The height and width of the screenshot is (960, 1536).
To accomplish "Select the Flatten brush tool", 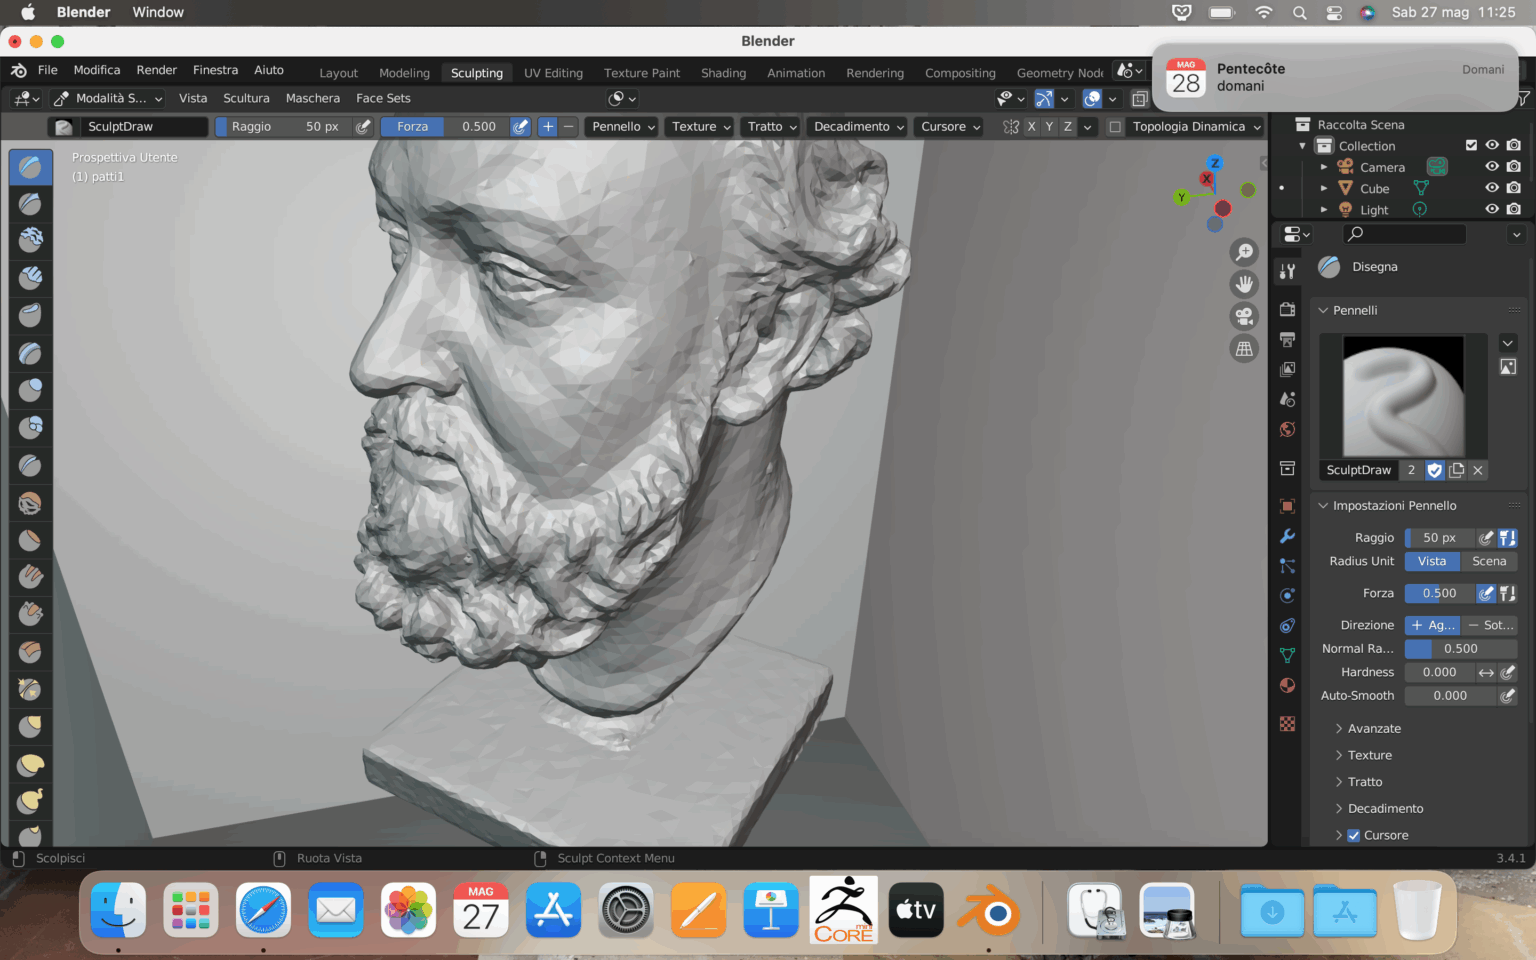I will pyautogui.click(x=31, y=540).
